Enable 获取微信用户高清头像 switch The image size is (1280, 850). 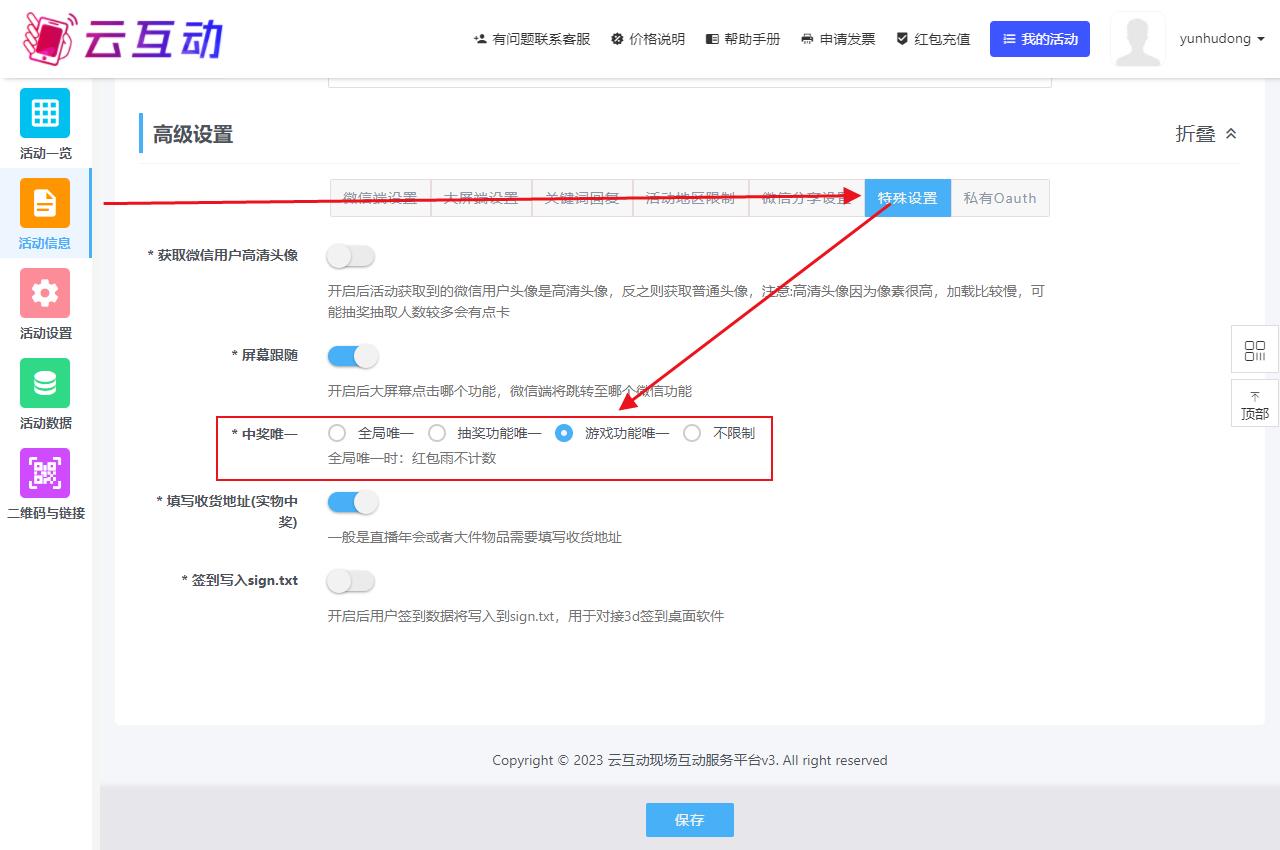(351, 256)
